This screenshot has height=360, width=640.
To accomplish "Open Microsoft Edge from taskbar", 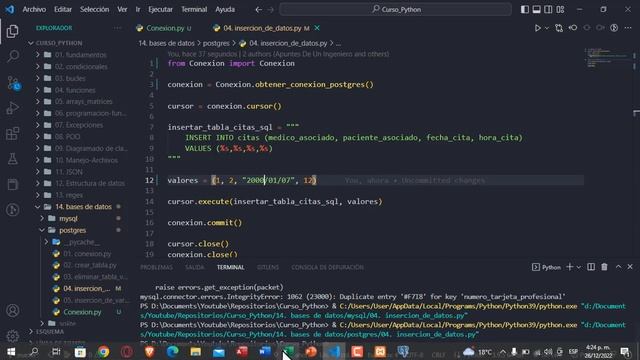I will pos(172,351).
